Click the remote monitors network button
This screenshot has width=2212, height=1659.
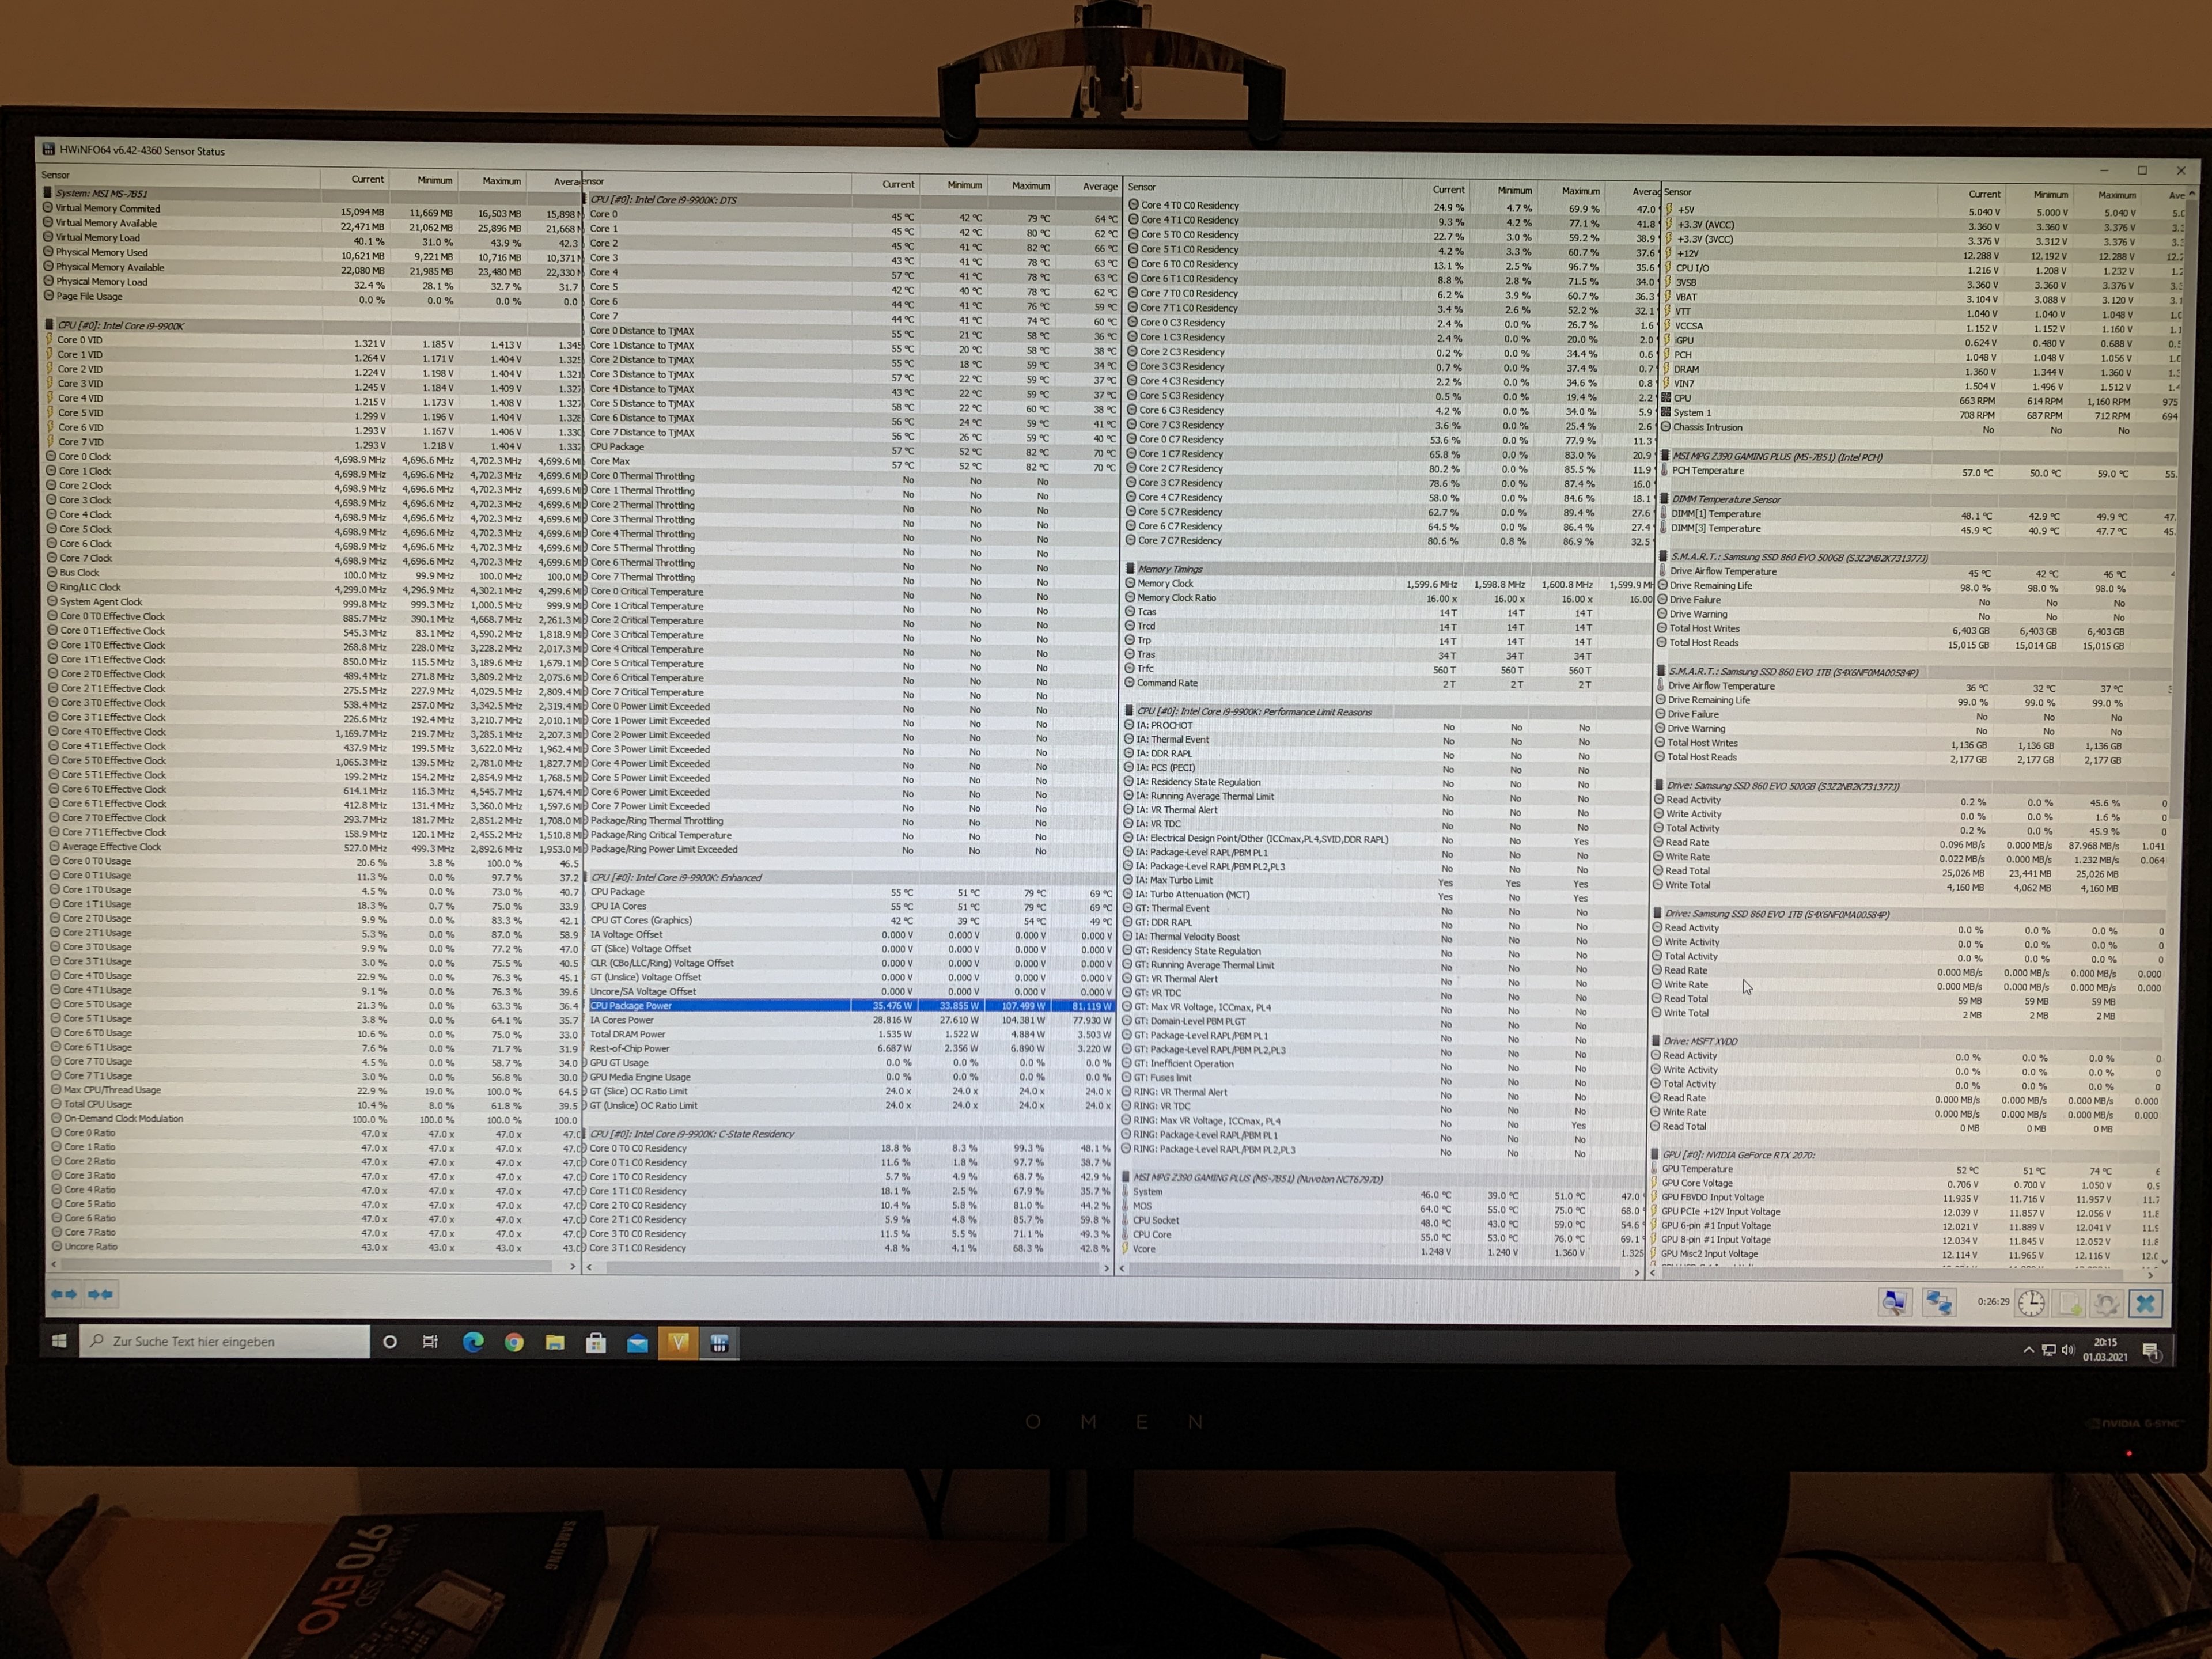point(1939,1302)
